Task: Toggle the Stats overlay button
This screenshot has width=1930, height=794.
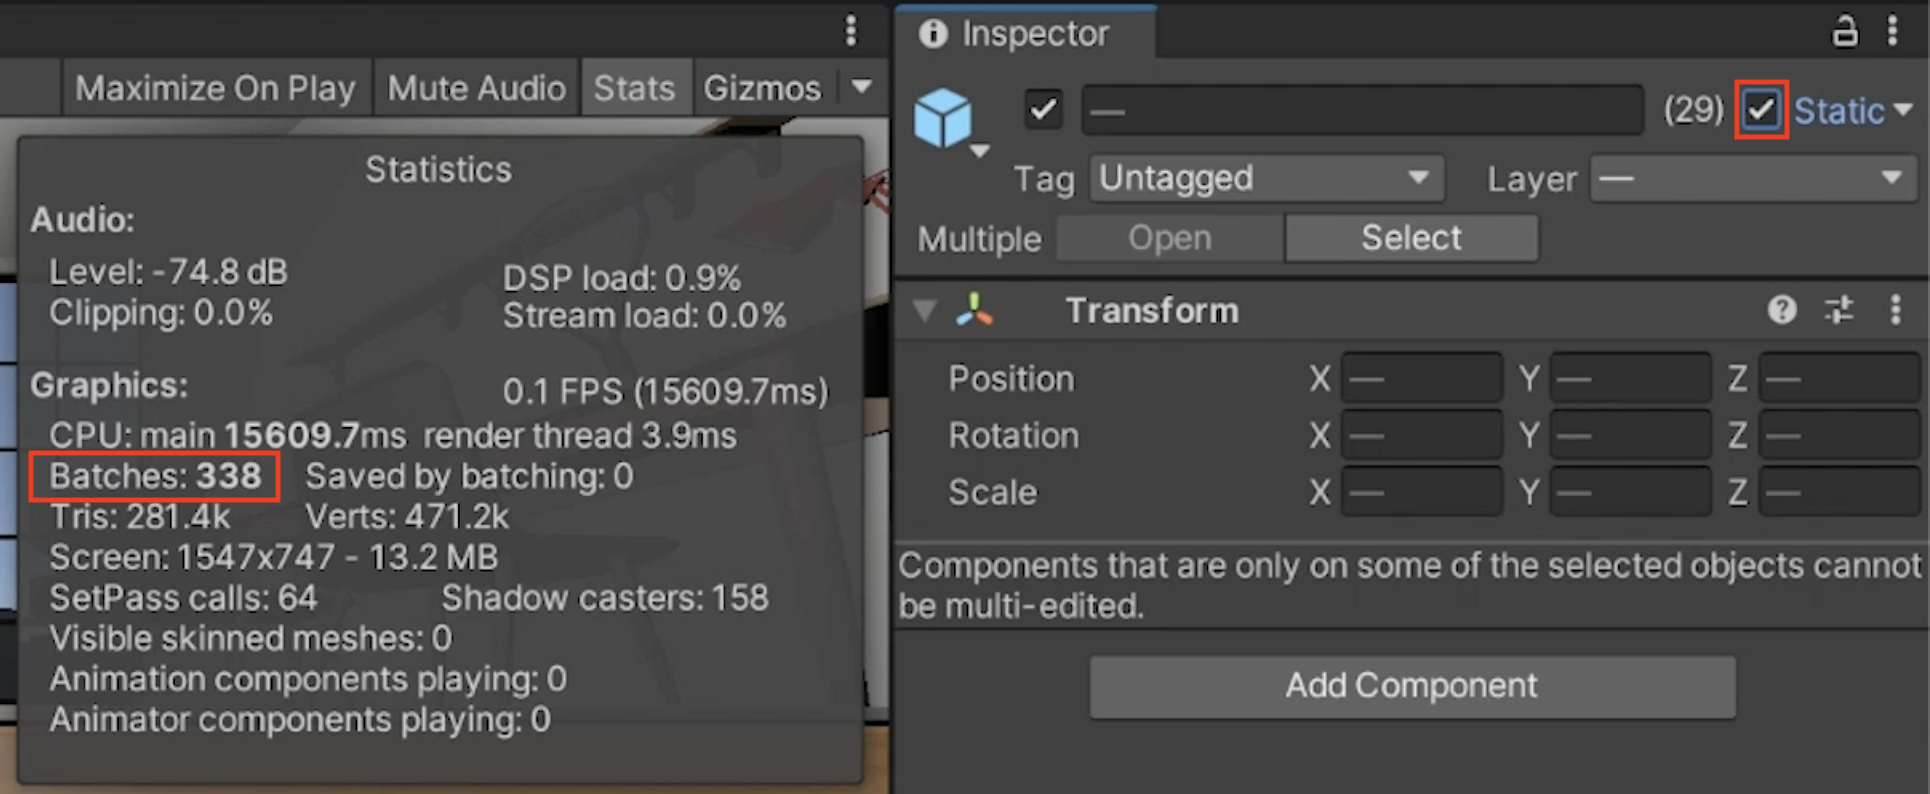Action: [x=634, y=88]
